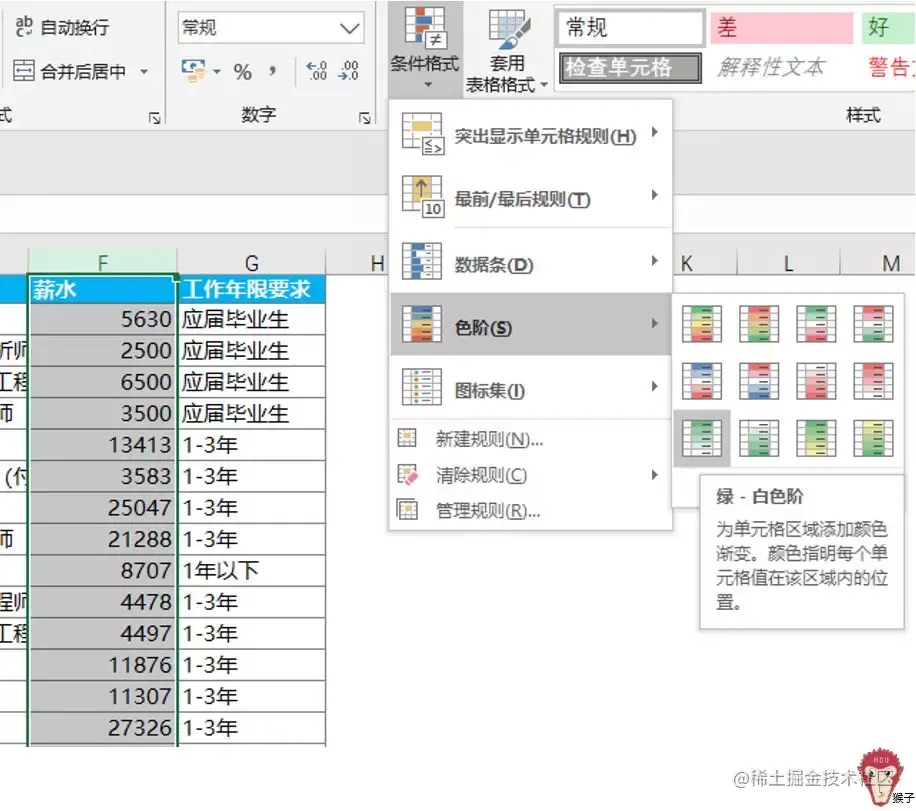Select salary cell 8707
916x811 pixels.
click(x=102, y=571)
